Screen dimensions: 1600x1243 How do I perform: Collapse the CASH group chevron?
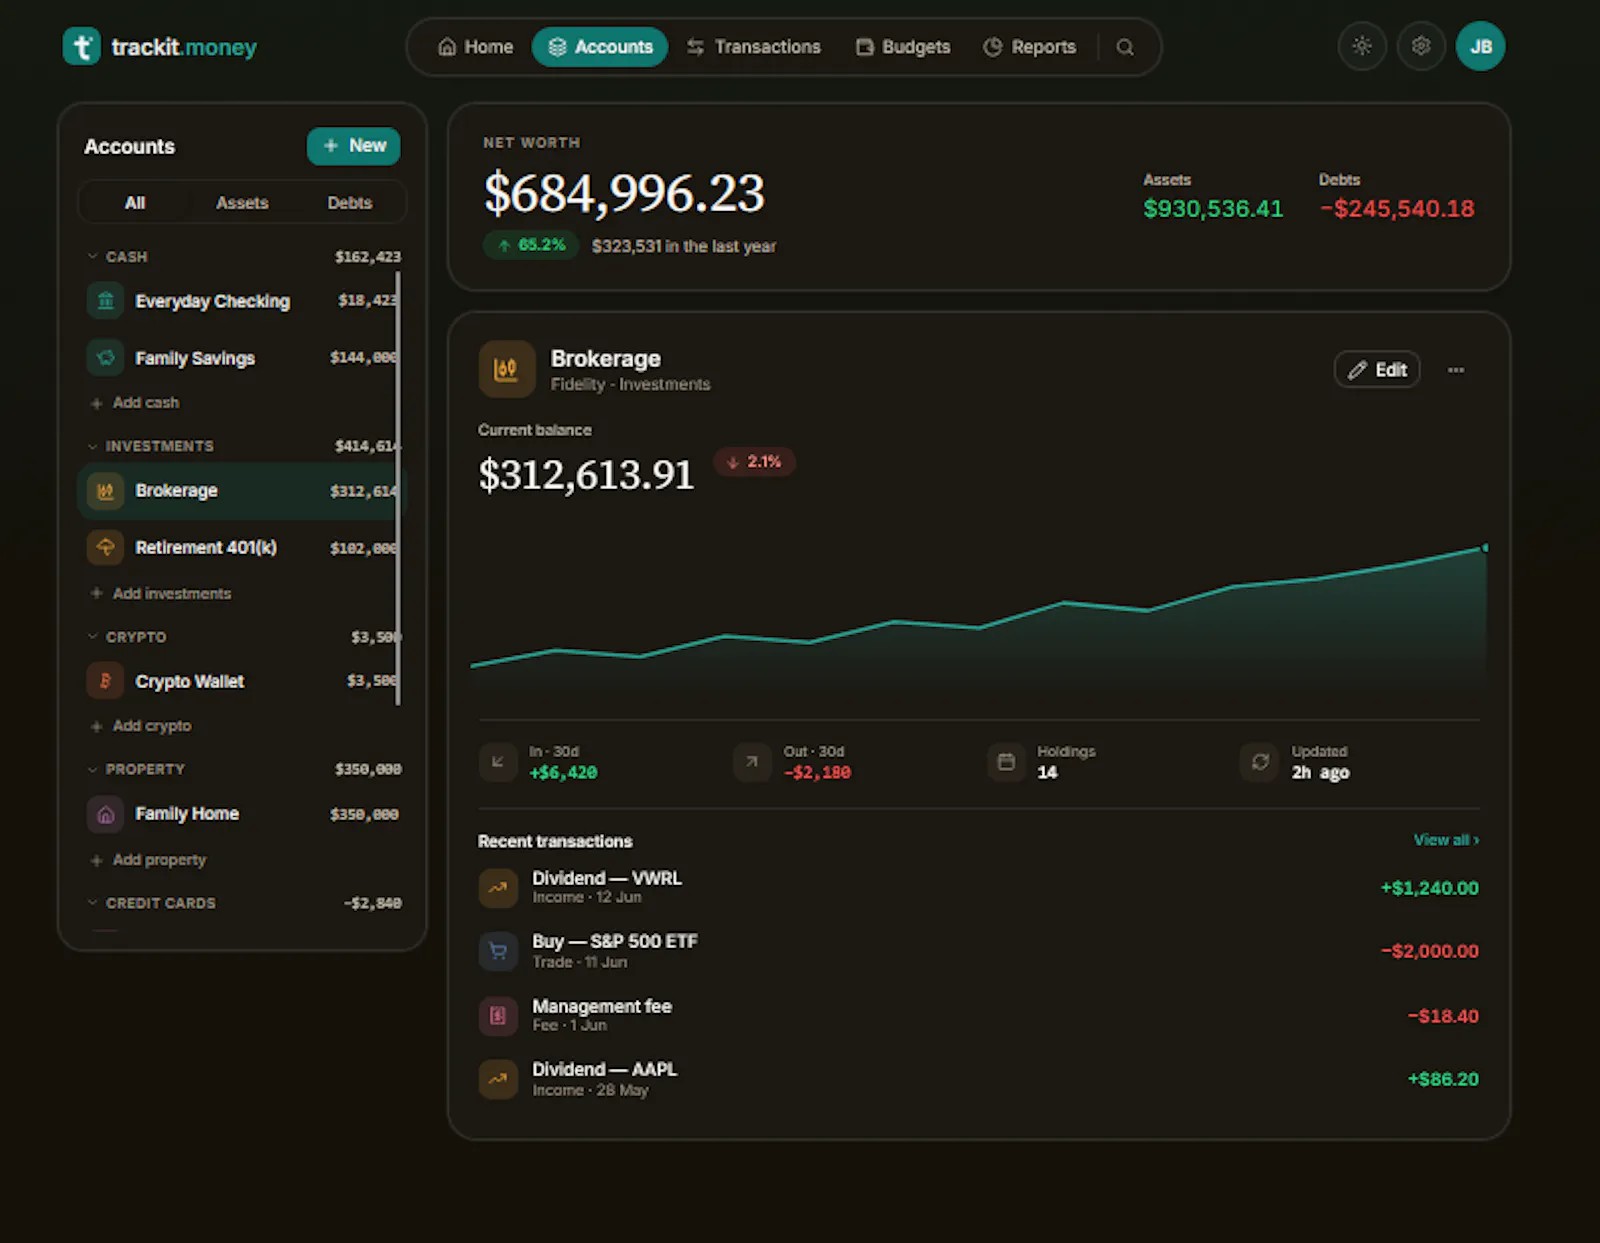click(x=92, y=257)
